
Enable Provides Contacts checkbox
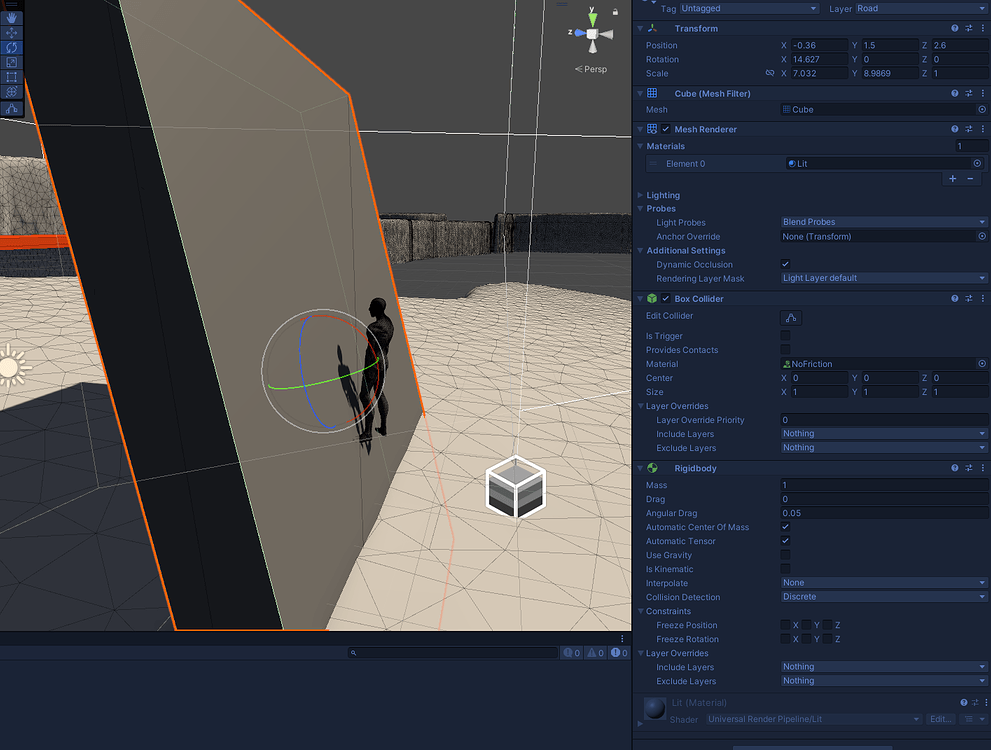click(785, 349)
